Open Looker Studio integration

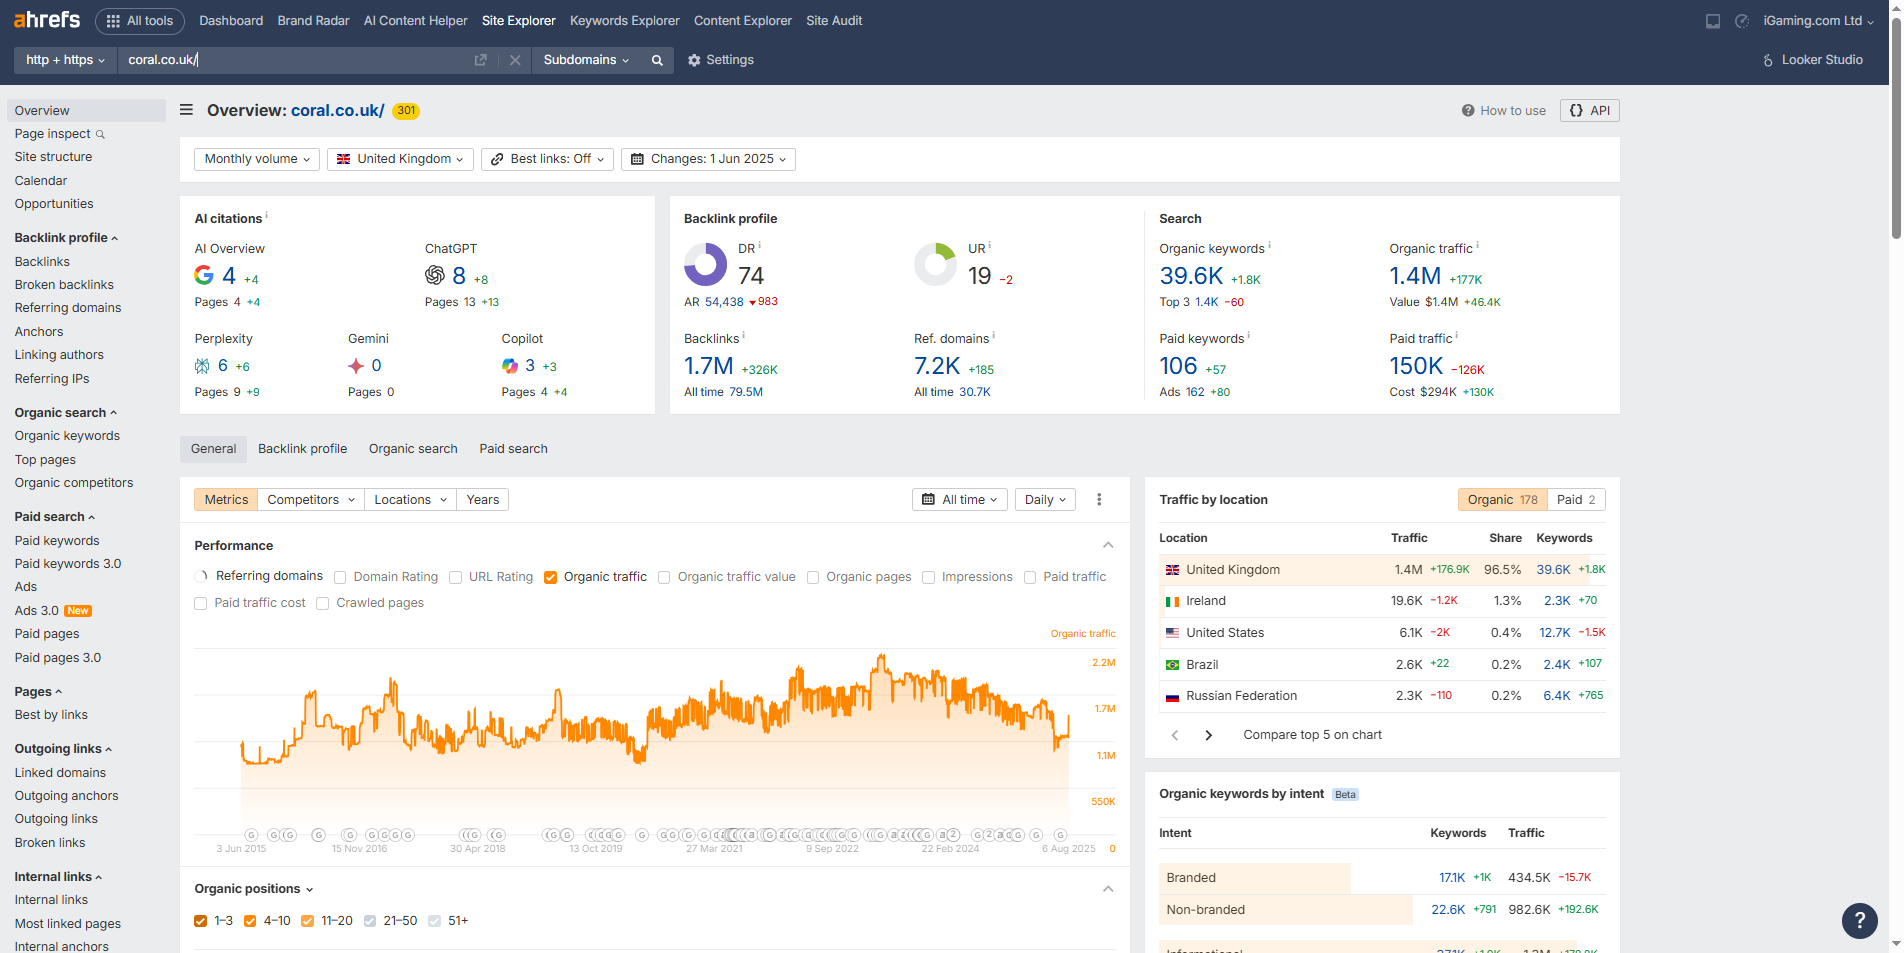pyautogui.click(x=1812, y=60)
